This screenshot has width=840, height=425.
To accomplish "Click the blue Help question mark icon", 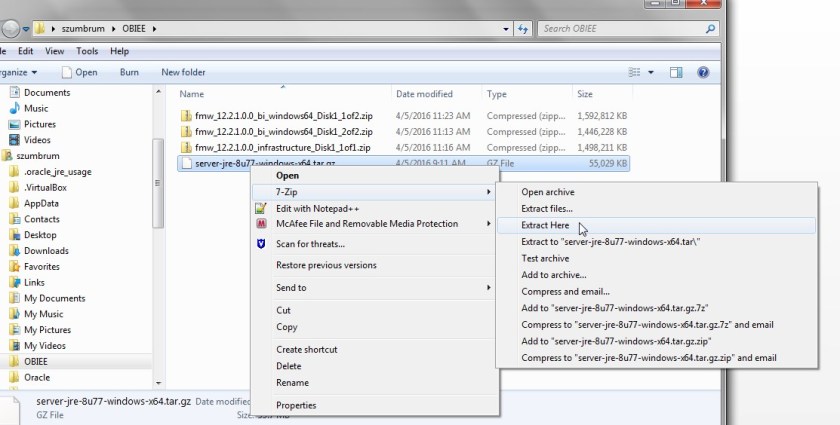I will pos(703,72).
